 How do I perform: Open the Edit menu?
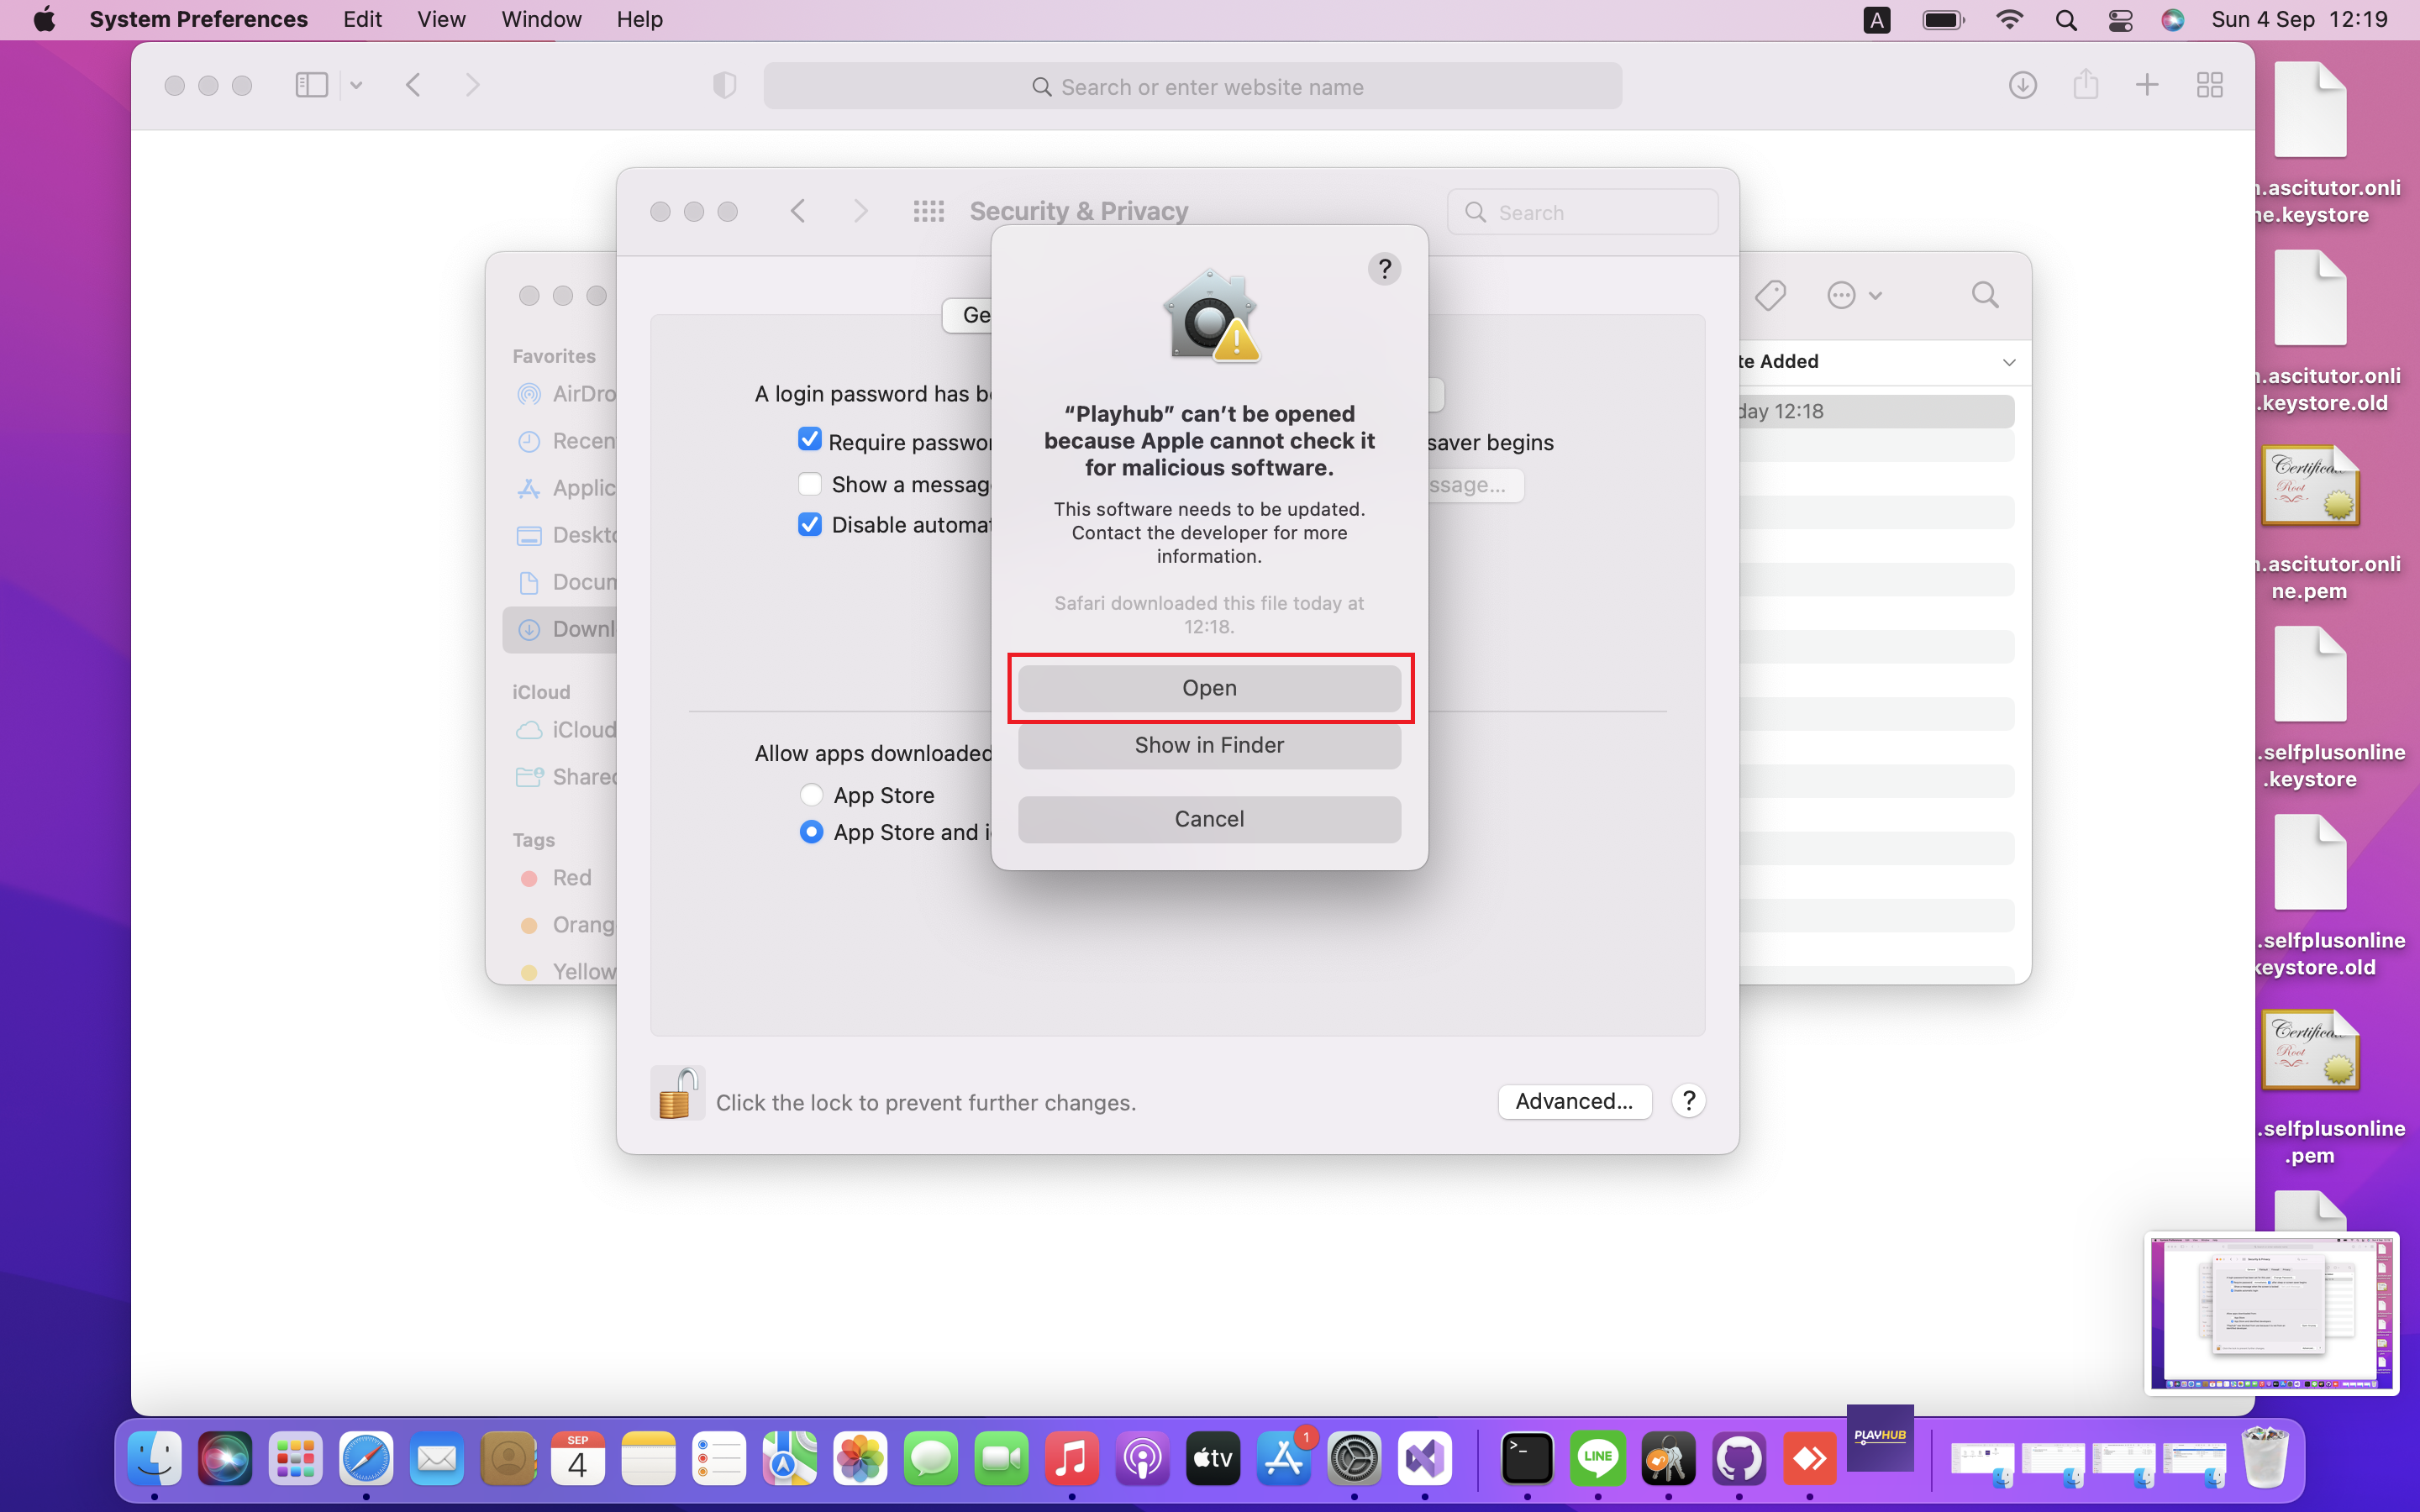tap(362, 19)
